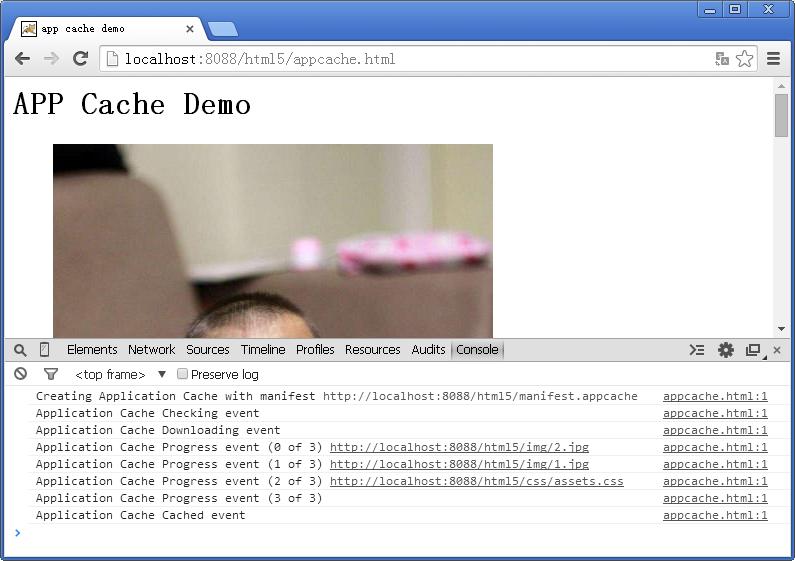
Task: Click the page document icon in address bar
Action: click(112, 59)
